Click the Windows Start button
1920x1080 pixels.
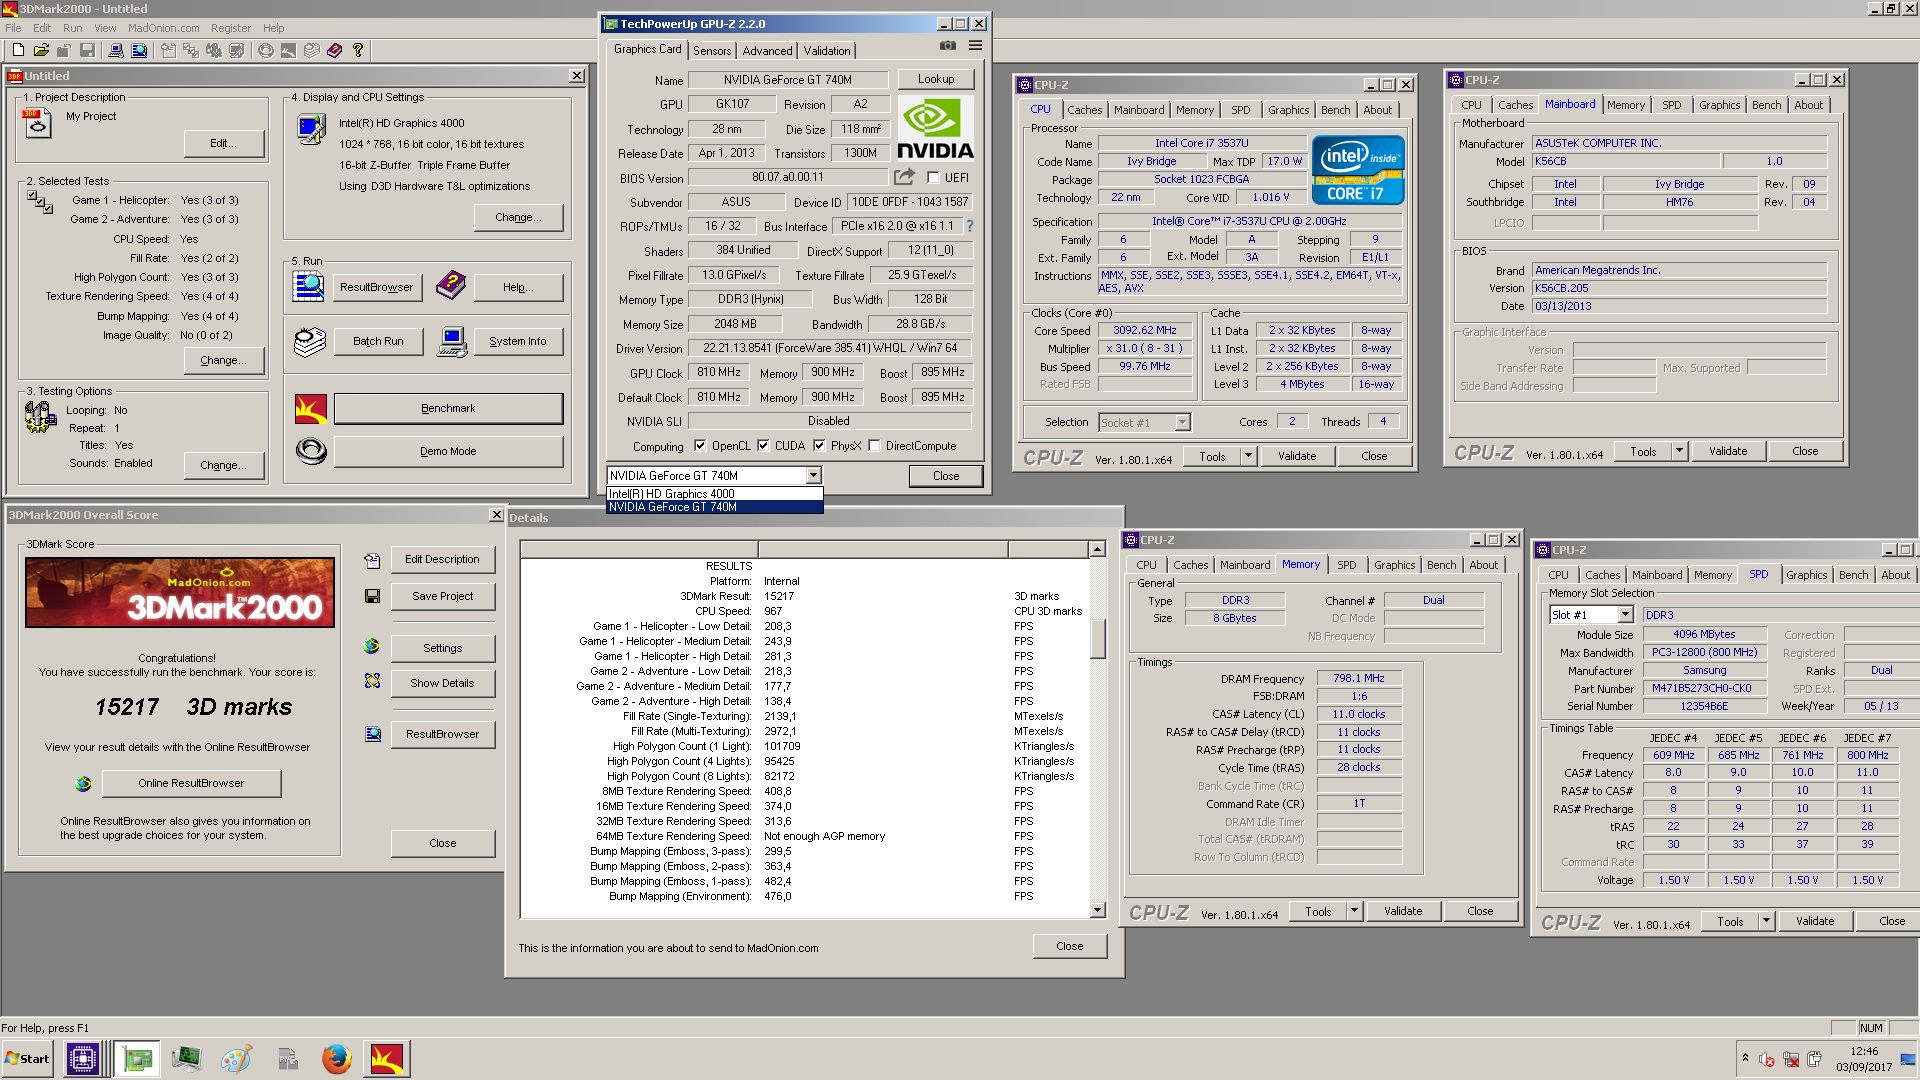tap(28, 1059)
